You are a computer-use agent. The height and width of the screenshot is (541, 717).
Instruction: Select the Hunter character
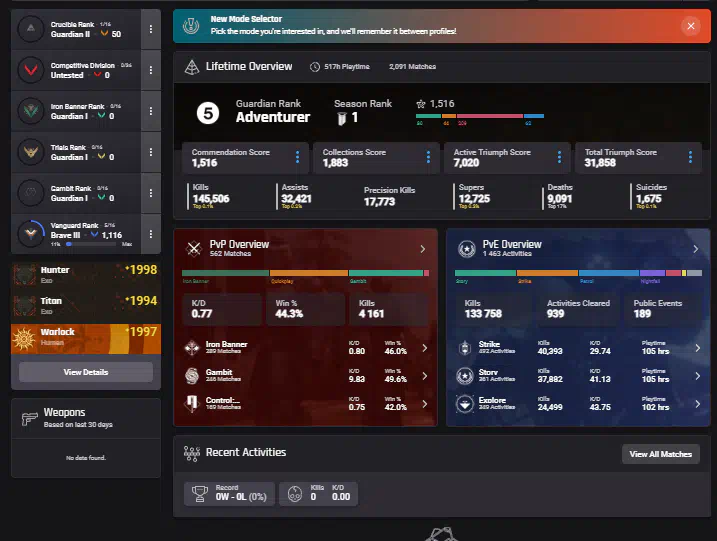coord(86,274)
